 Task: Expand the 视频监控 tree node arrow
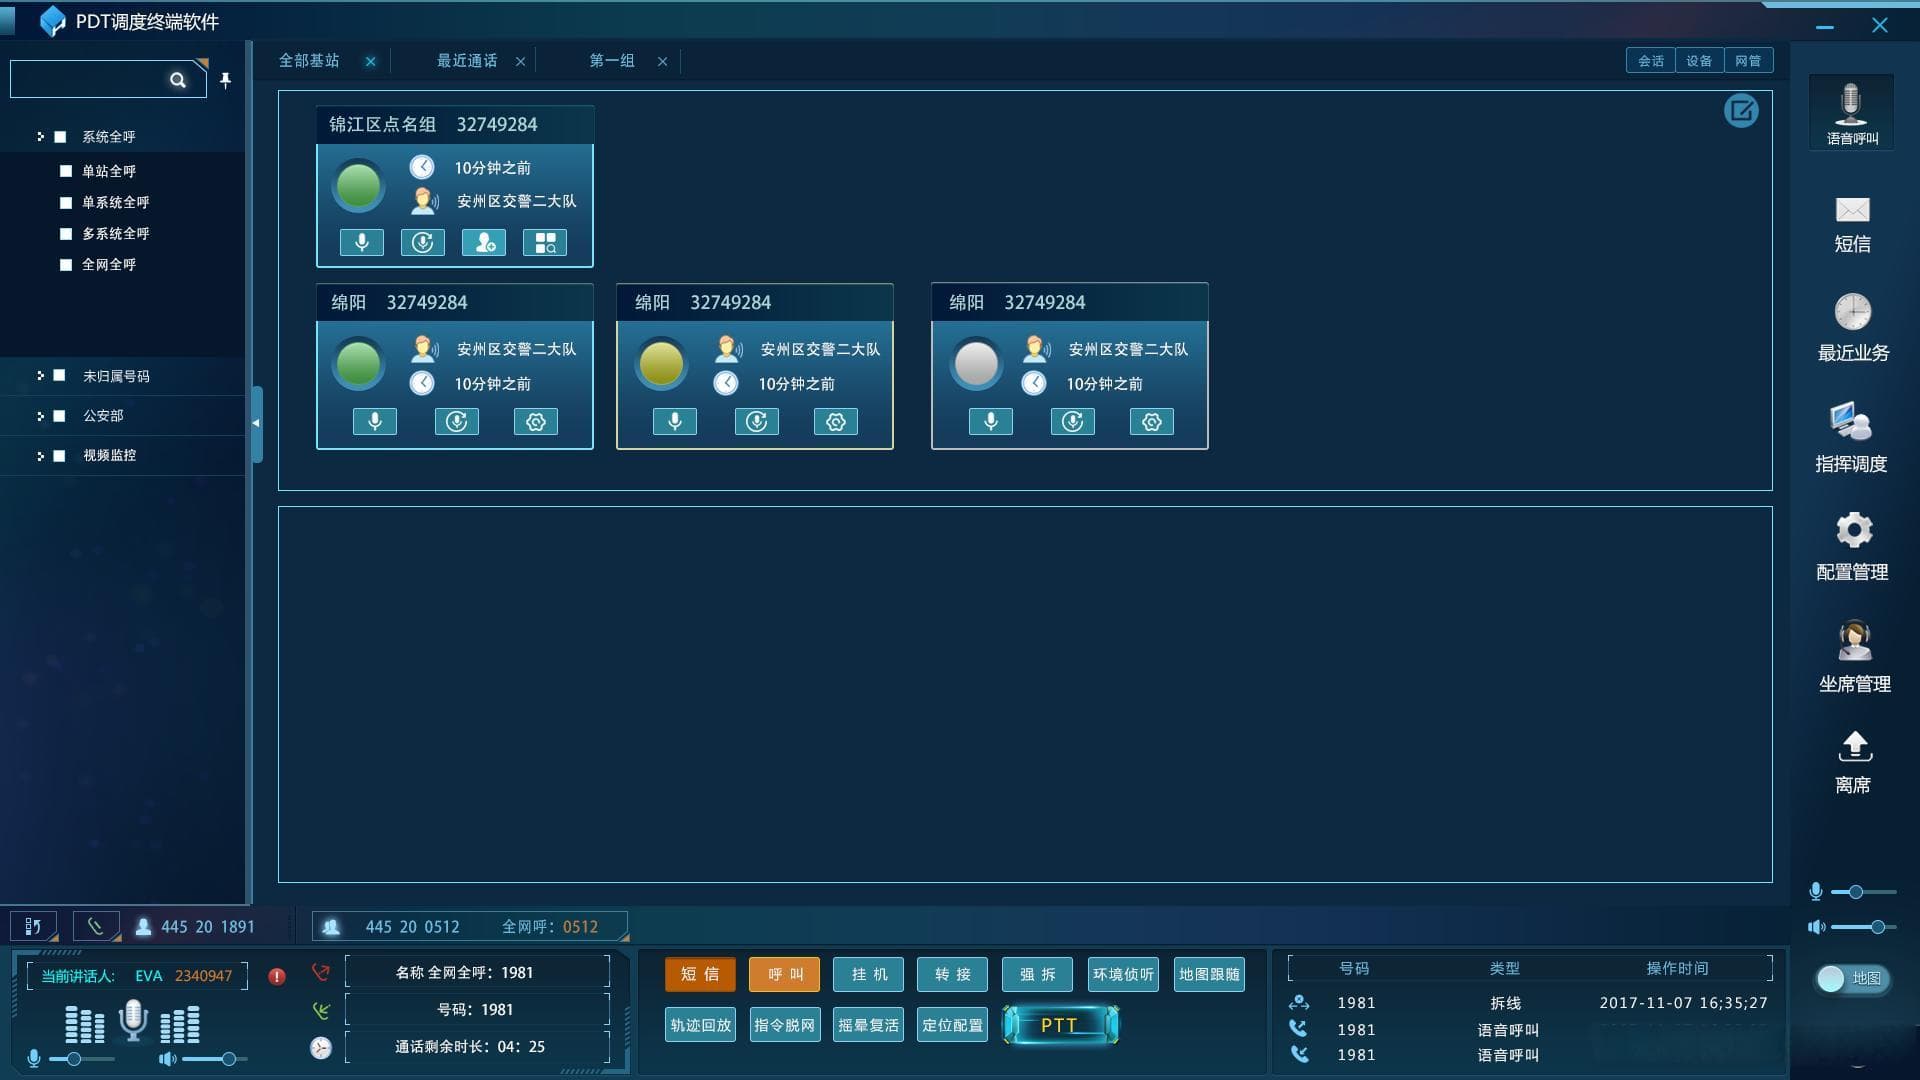(40, 456)
